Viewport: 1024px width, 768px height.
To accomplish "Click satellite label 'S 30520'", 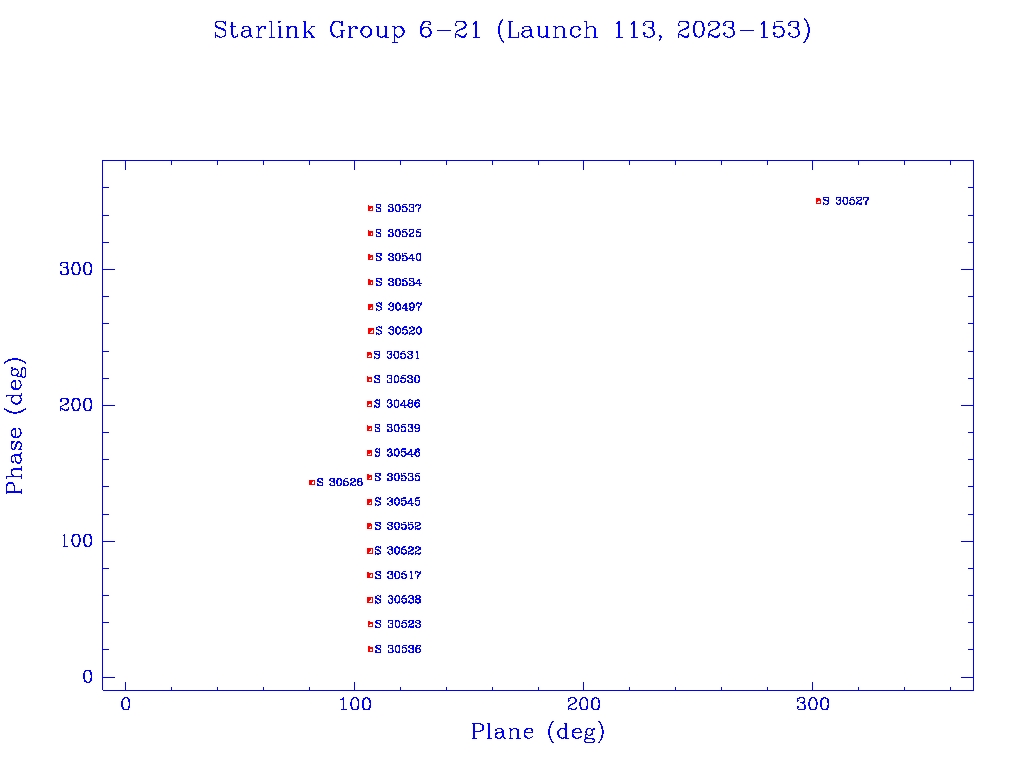I will (x=398, y=330).
